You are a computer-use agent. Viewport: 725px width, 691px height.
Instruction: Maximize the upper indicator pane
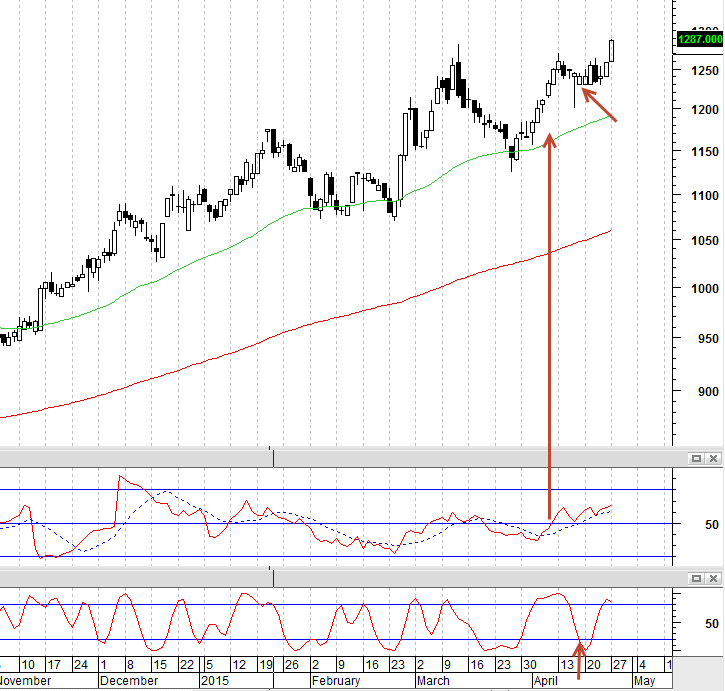click(x=696, y=458)
